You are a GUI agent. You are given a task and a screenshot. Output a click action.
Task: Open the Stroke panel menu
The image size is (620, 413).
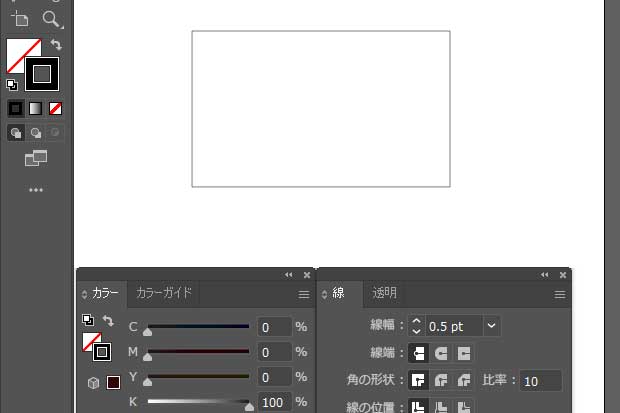(560, 295)
